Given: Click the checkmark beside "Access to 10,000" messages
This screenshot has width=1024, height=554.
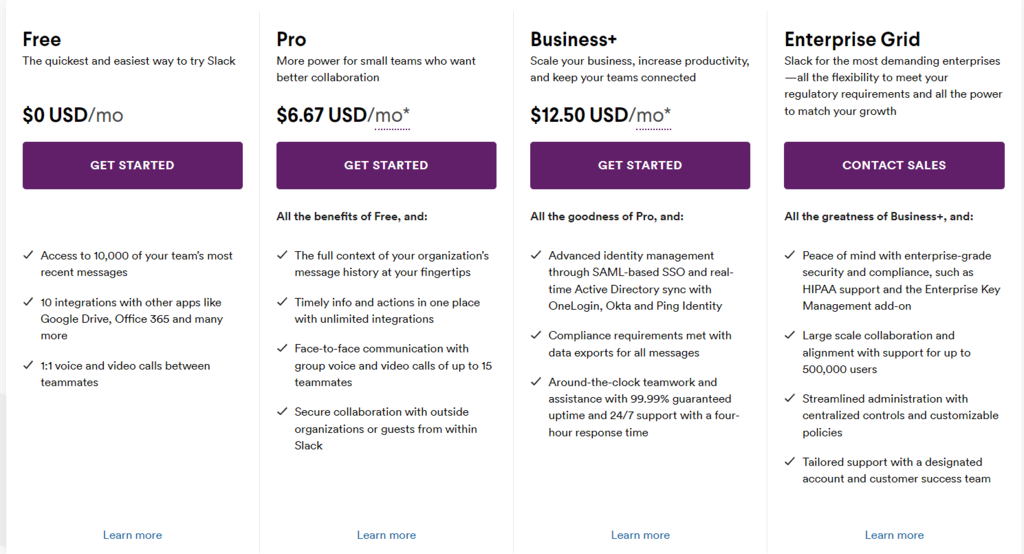Looking at the screenshot, I should coord(28,256).
